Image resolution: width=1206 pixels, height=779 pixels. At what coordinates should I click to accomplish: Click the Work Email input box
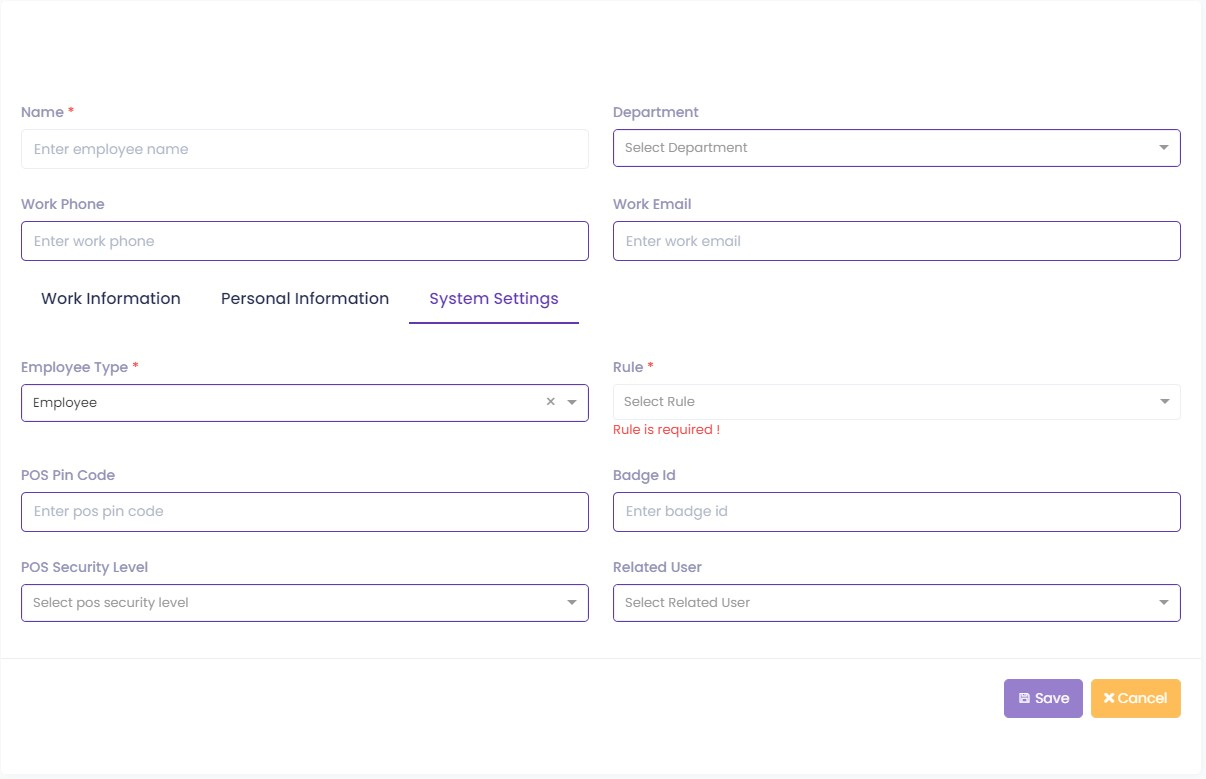[x=895, y=241]
